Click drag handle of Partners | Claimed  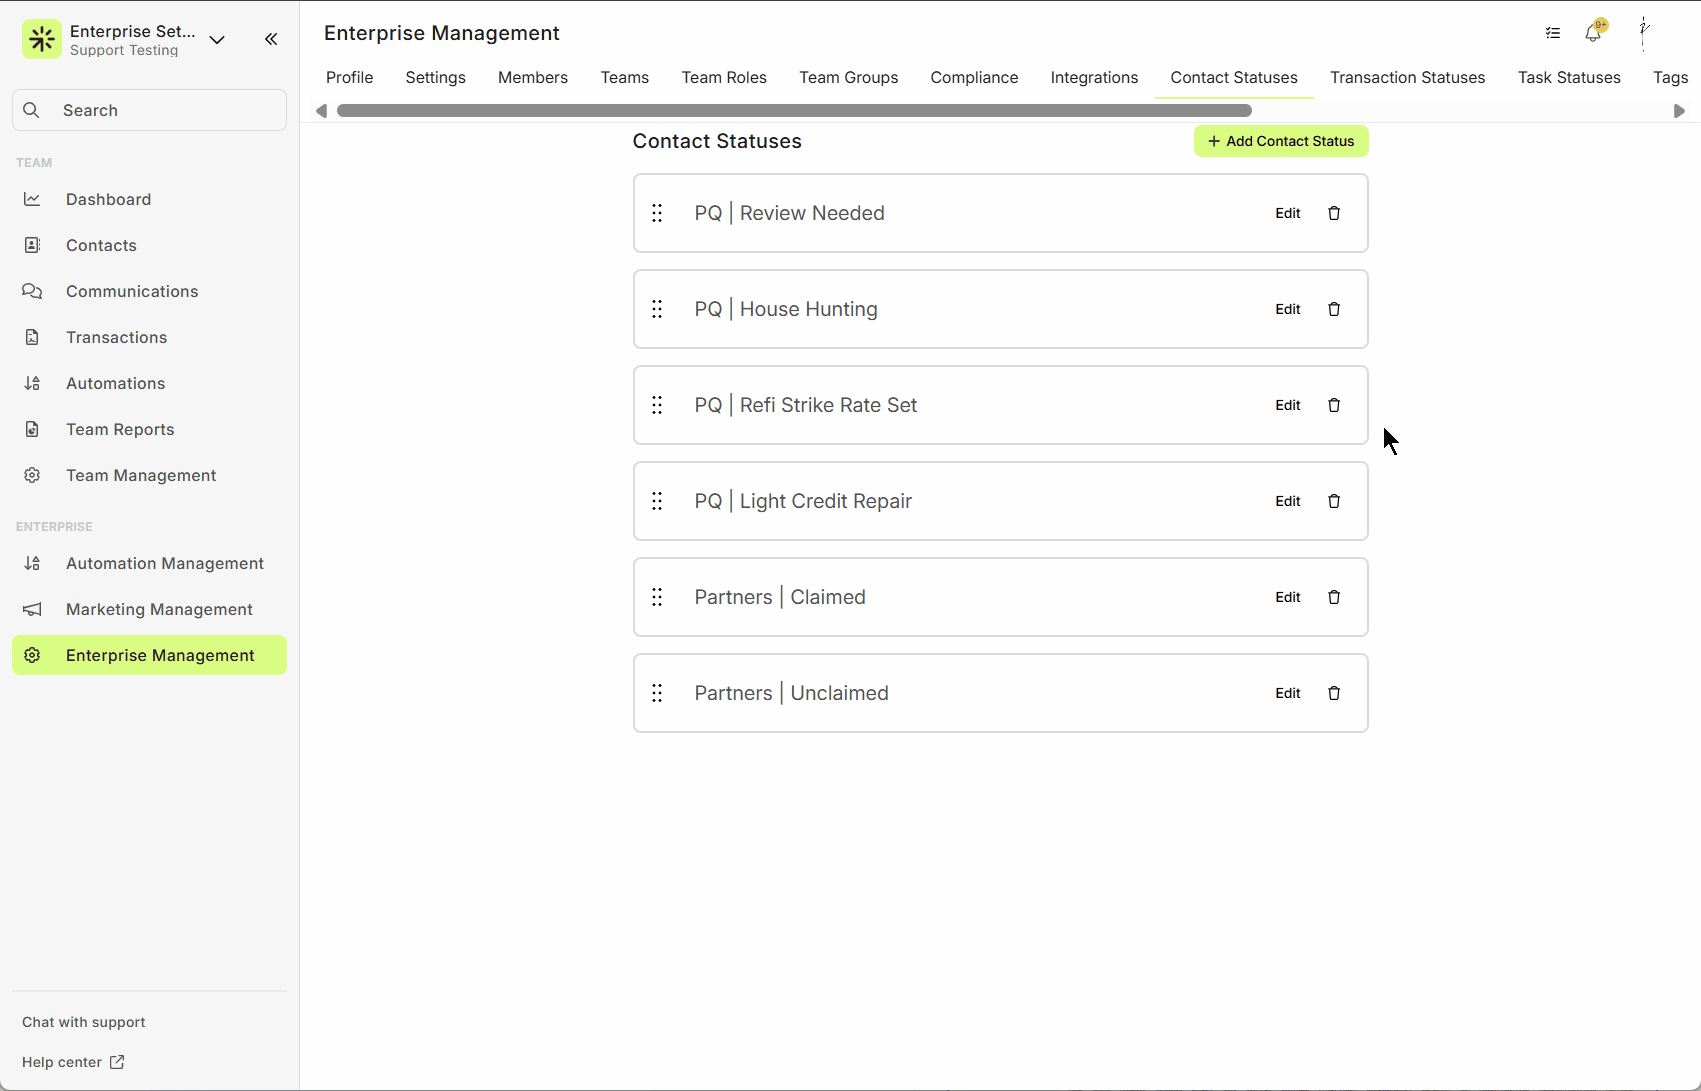(x=657, y=597)
